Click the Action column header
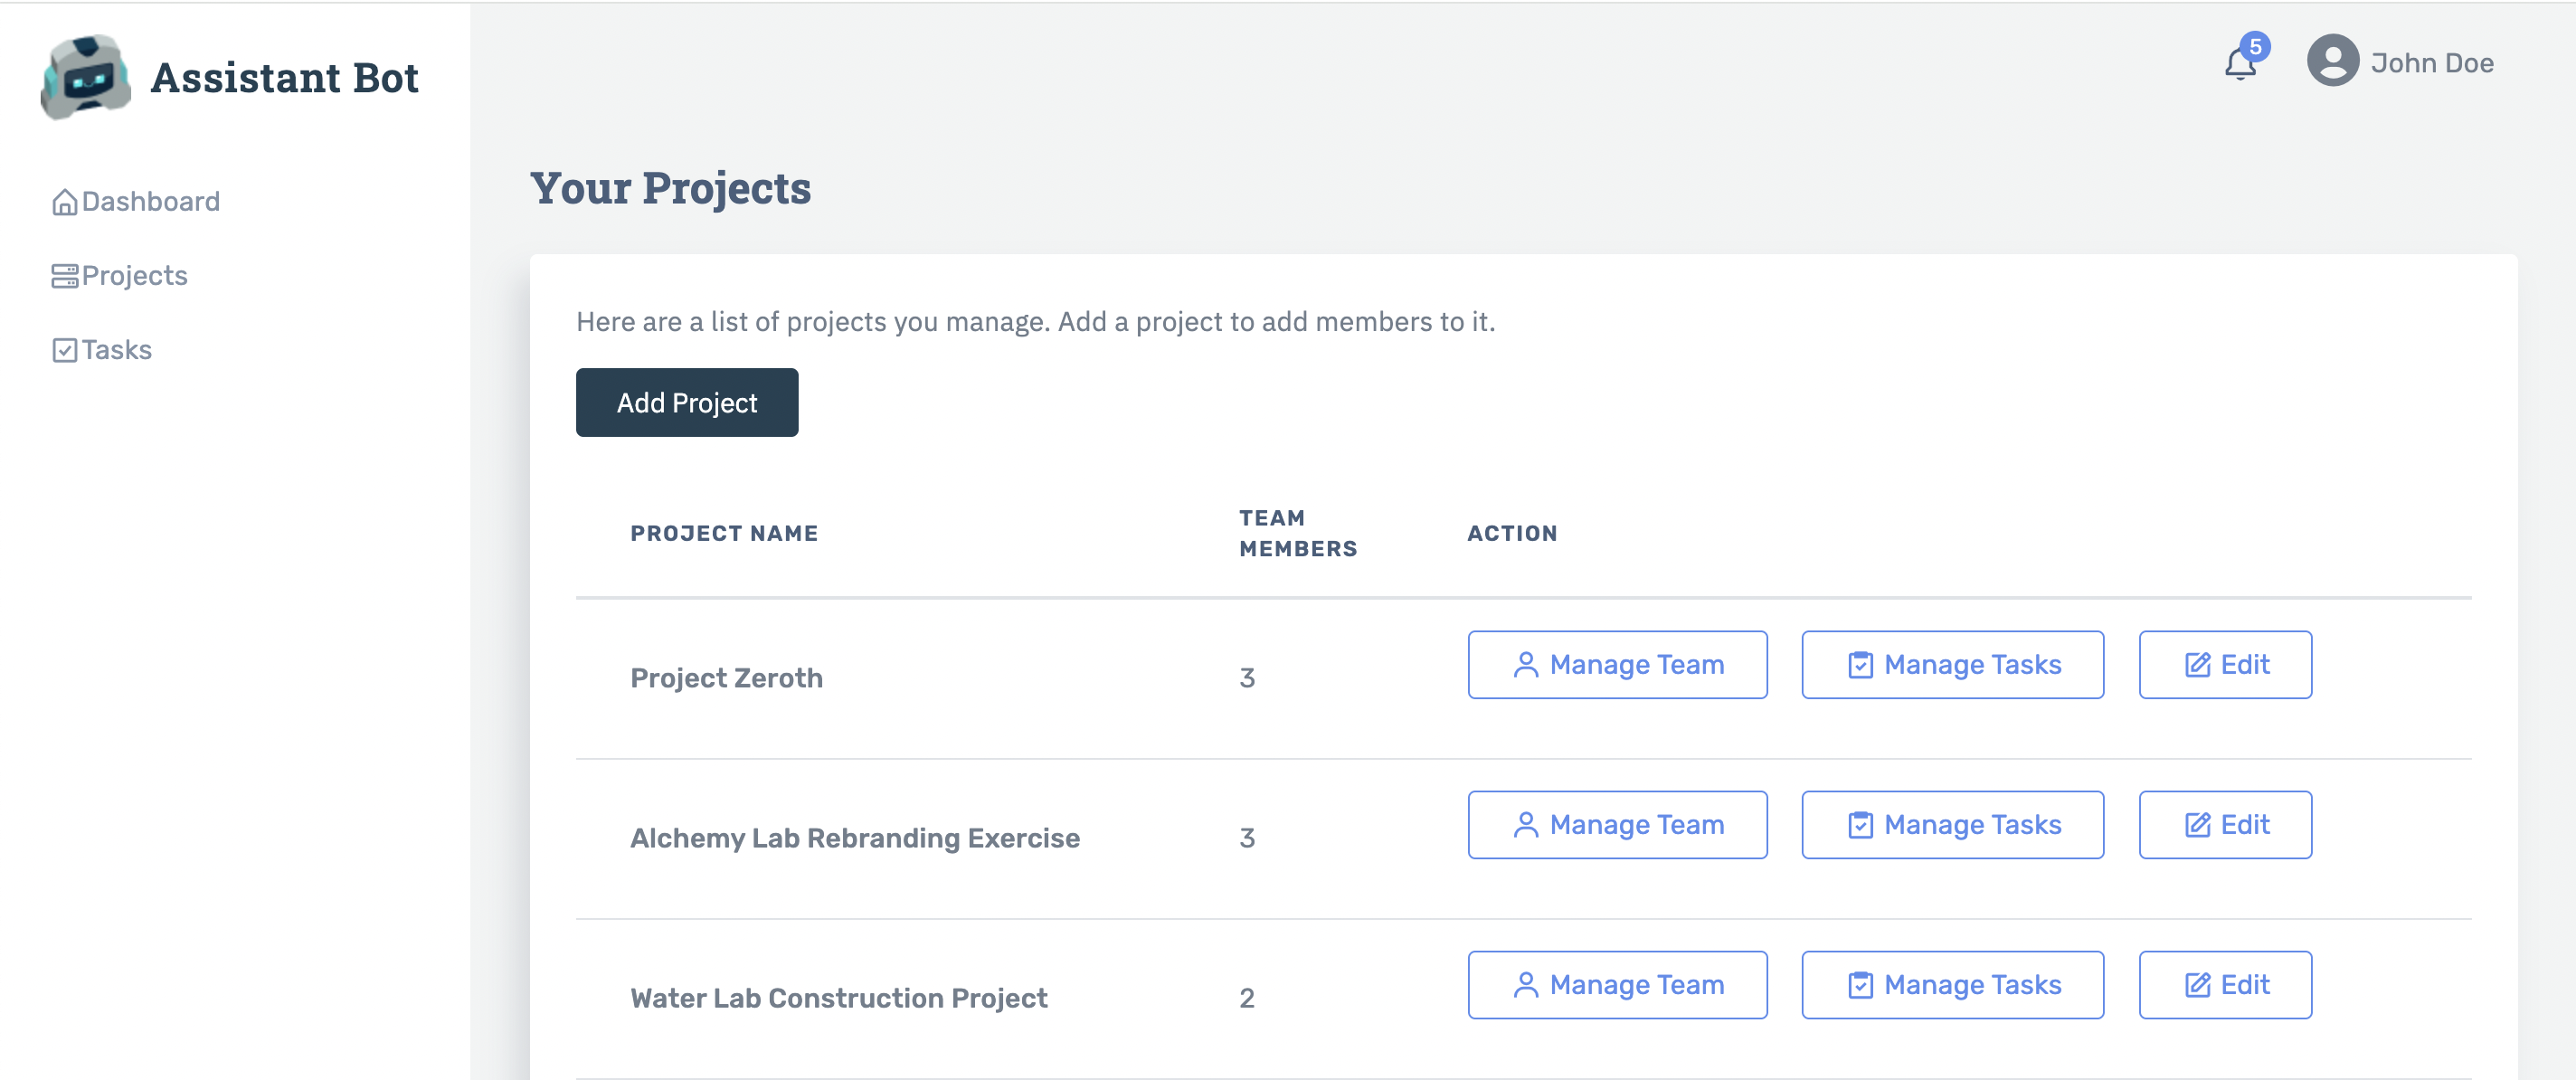The image size is (2576, 1080). pos(1512,534)
